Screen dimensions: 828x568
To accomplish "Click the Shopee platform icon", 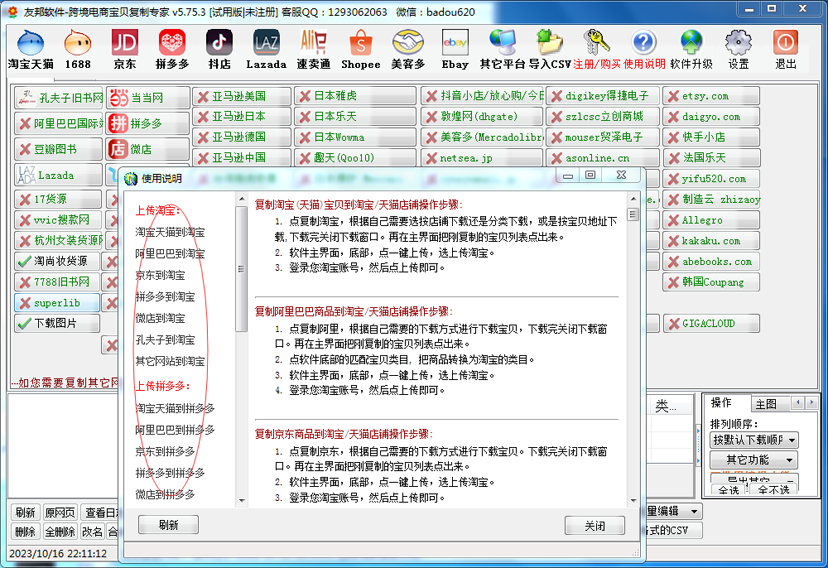I will pyautogui.click(x=360, y=49).
